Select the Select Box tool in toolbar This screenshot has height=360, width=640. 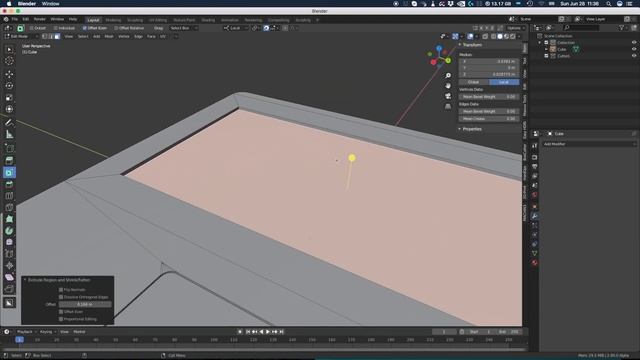[9, 50]
